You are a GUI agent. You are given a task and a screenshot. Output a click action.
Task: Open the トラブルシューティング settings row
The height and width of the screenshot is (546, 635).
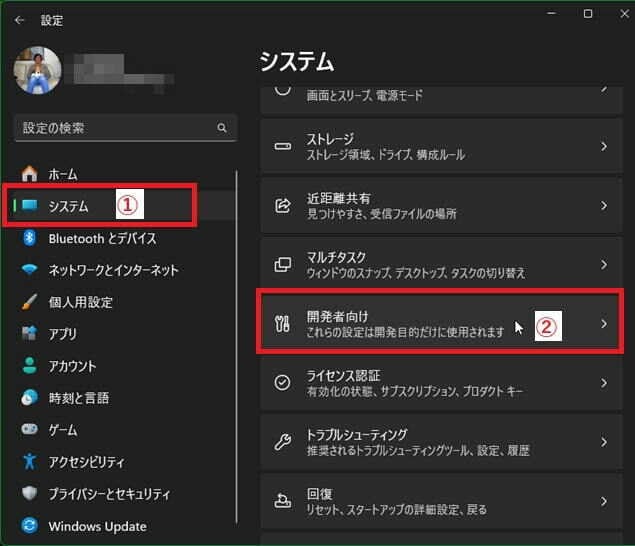(440, 441)
